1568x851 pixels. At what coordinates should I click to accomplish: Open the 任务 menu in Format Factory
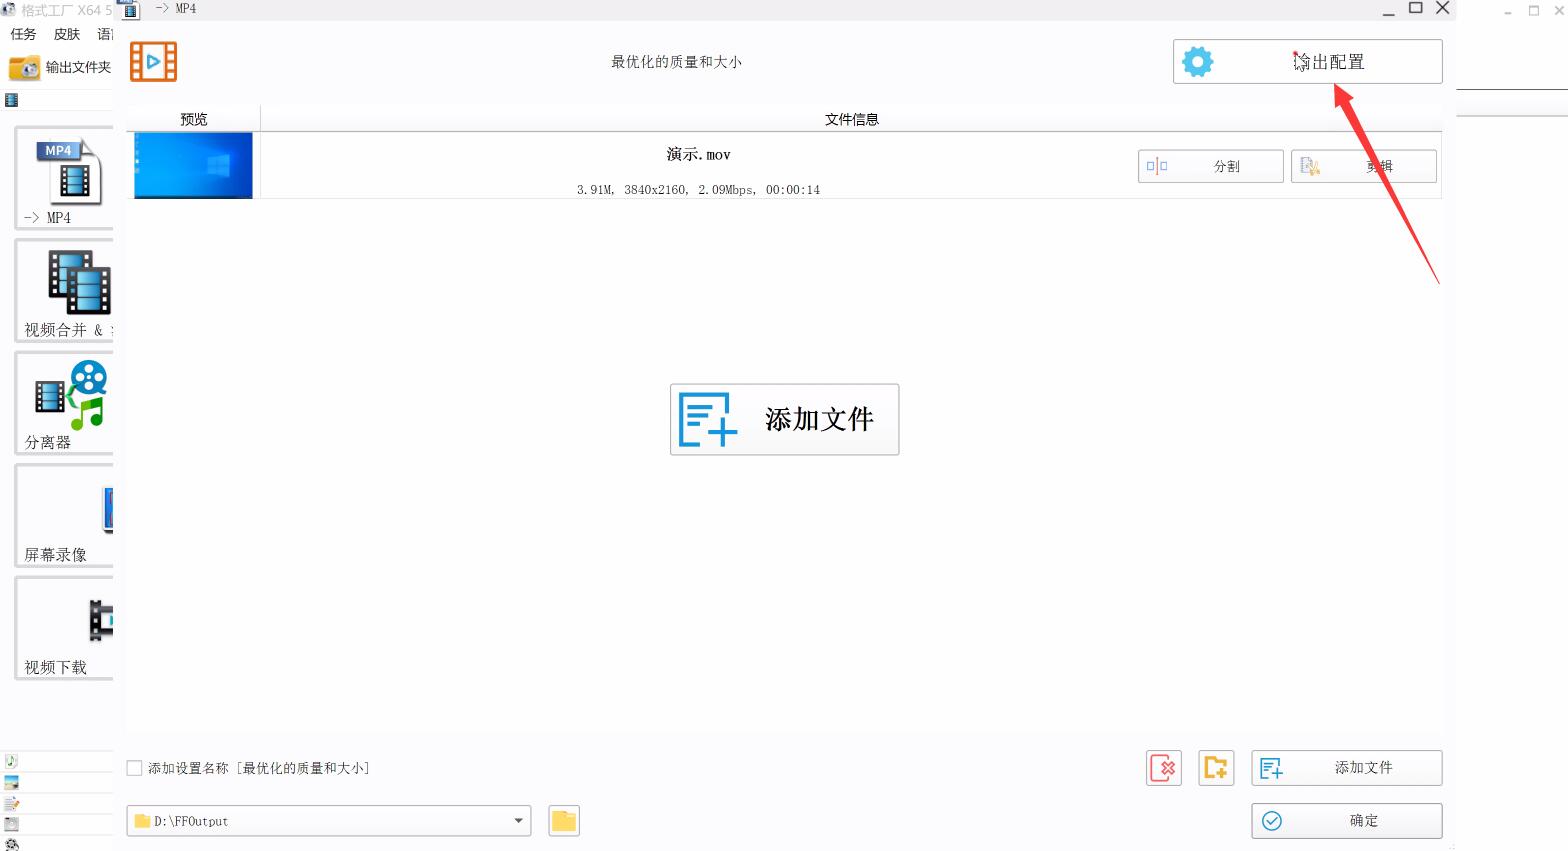pos(23,34)
